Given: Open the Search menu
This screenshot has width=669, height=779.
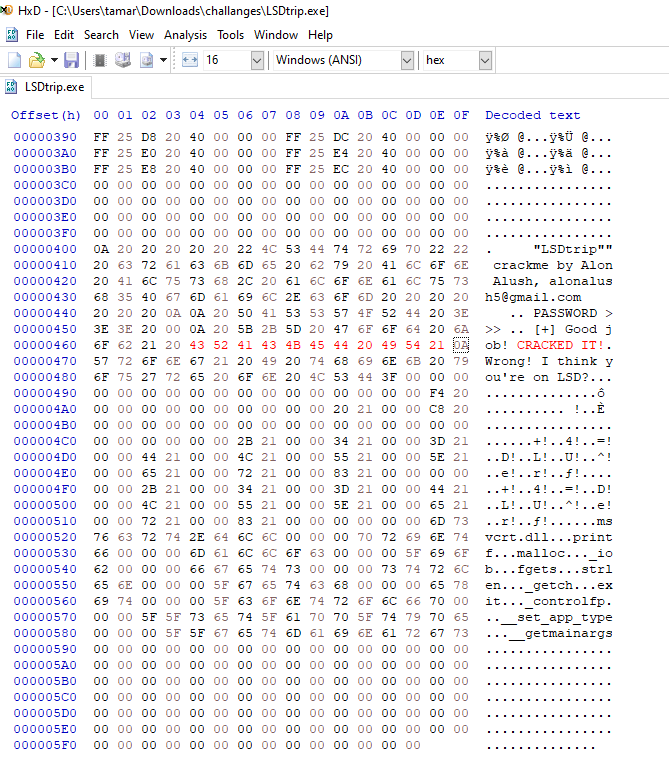Looking at the screenshot, I should 101,35.
